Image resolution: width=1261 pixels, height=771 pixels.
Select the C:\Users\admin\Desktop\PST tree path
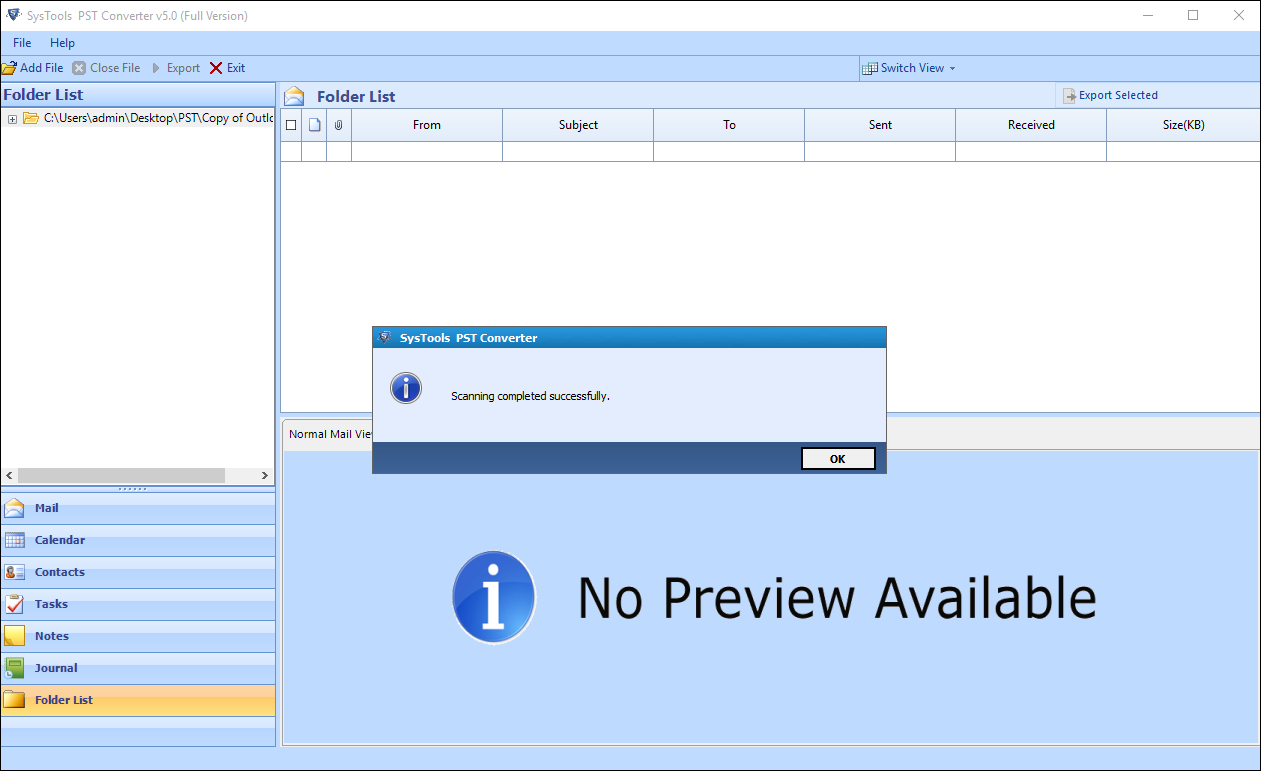coord(158,118)
